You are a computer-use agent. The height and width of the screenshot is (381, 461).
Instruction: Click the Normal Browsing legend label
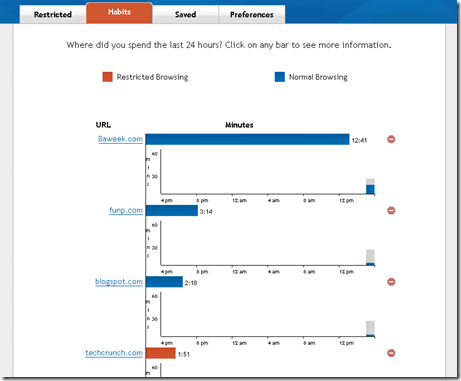point(318,77)
